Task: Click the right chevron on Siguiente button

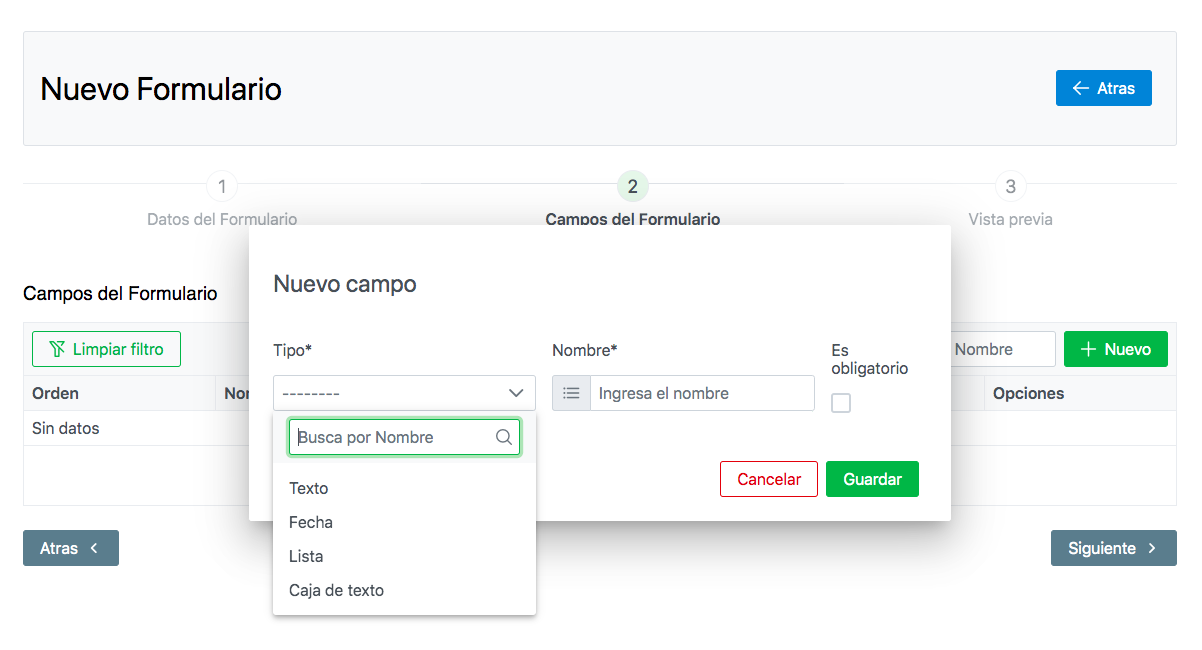Action: pos(1152,548)
